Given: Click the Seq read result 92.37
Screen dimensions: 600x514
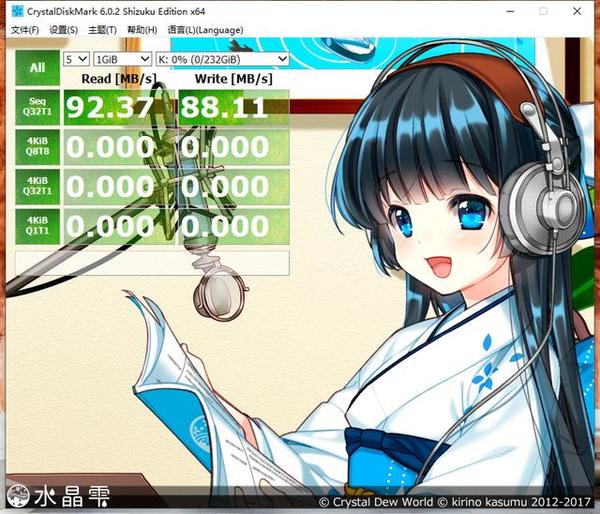Looking at the screenshot, I should (119, 107).
